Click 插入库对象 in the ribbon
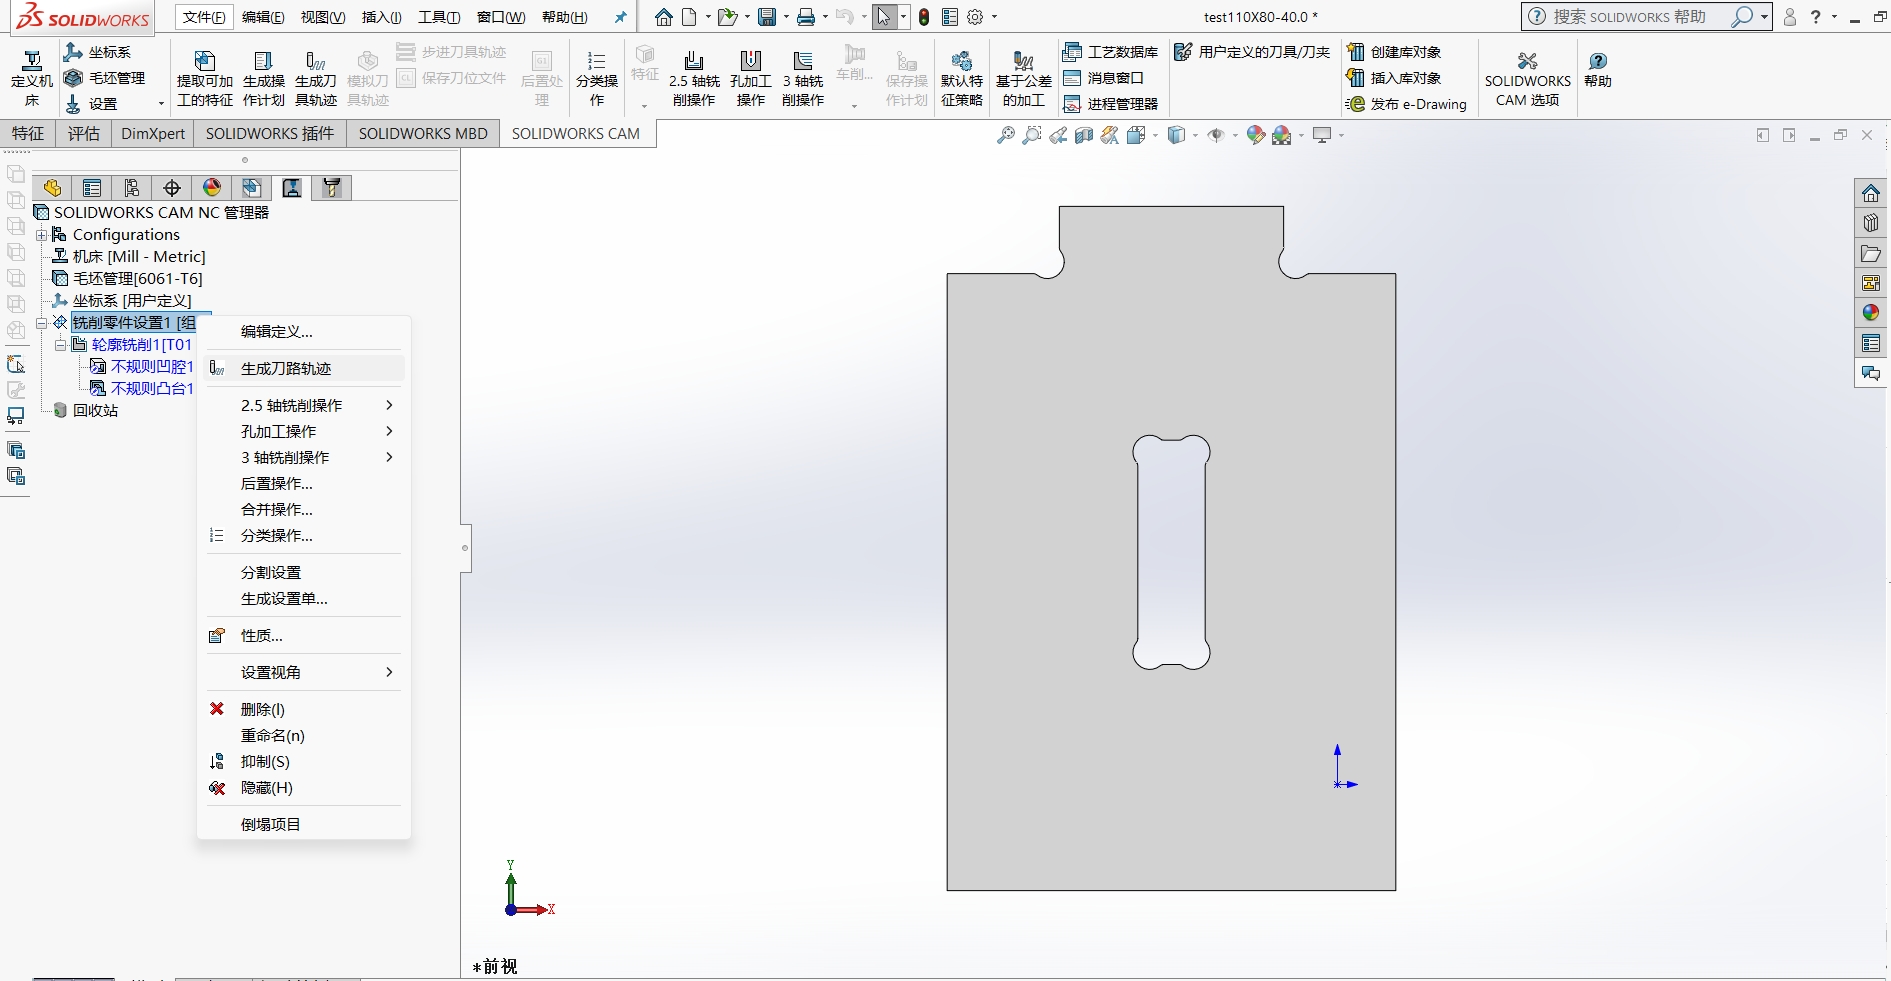1891x981 pixels. coord(1394,78)
